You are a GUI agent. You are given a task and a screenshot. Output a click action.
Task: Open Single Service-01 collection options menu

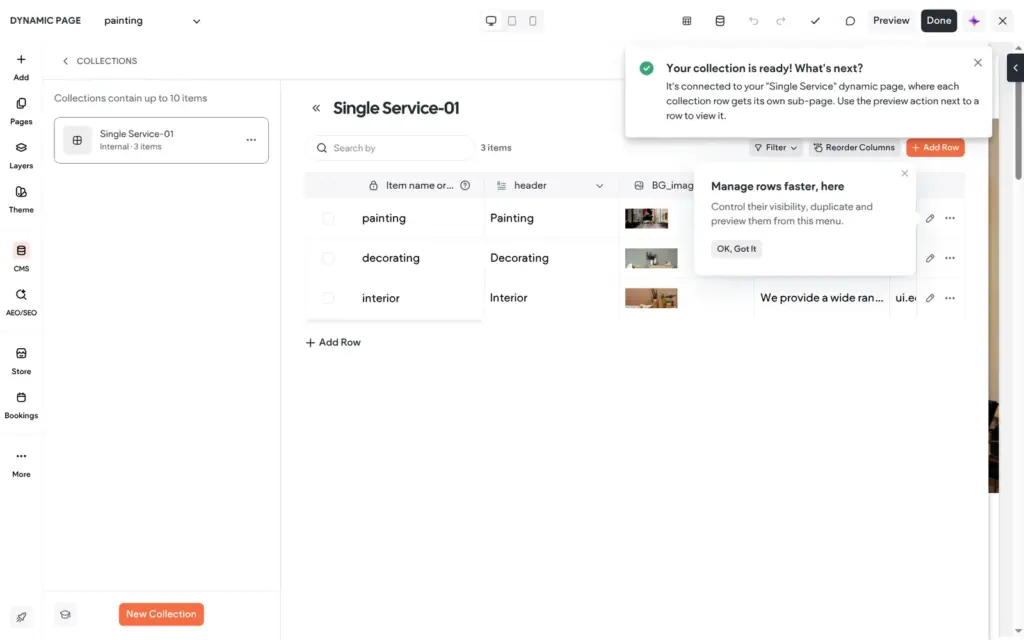point(251,140)
